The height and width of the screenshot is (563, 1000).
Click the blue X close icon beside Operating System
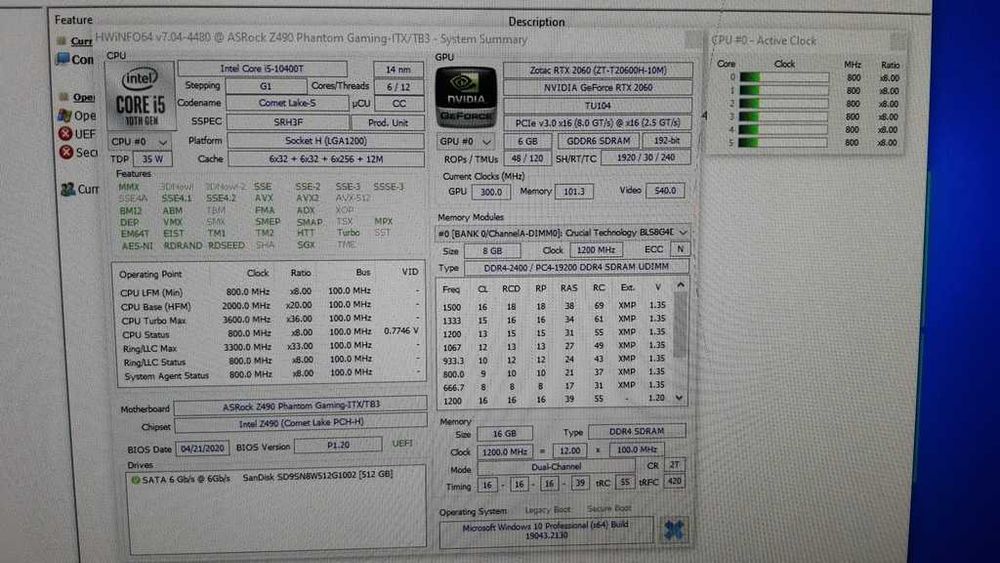[673, 529]
